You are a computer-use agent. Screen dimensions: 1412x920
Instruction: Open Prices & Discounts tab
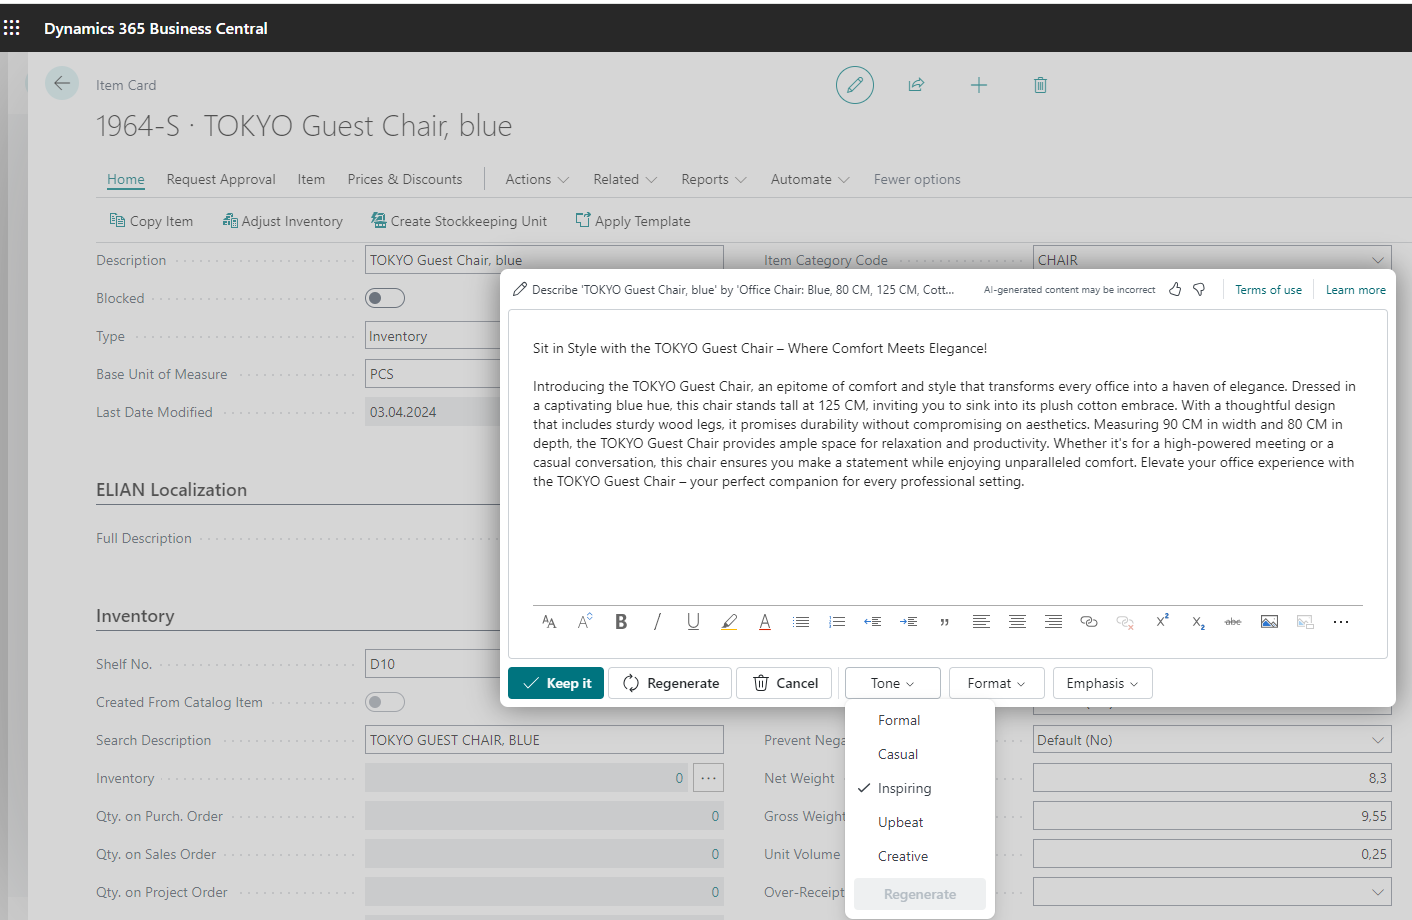coord(405,179)
